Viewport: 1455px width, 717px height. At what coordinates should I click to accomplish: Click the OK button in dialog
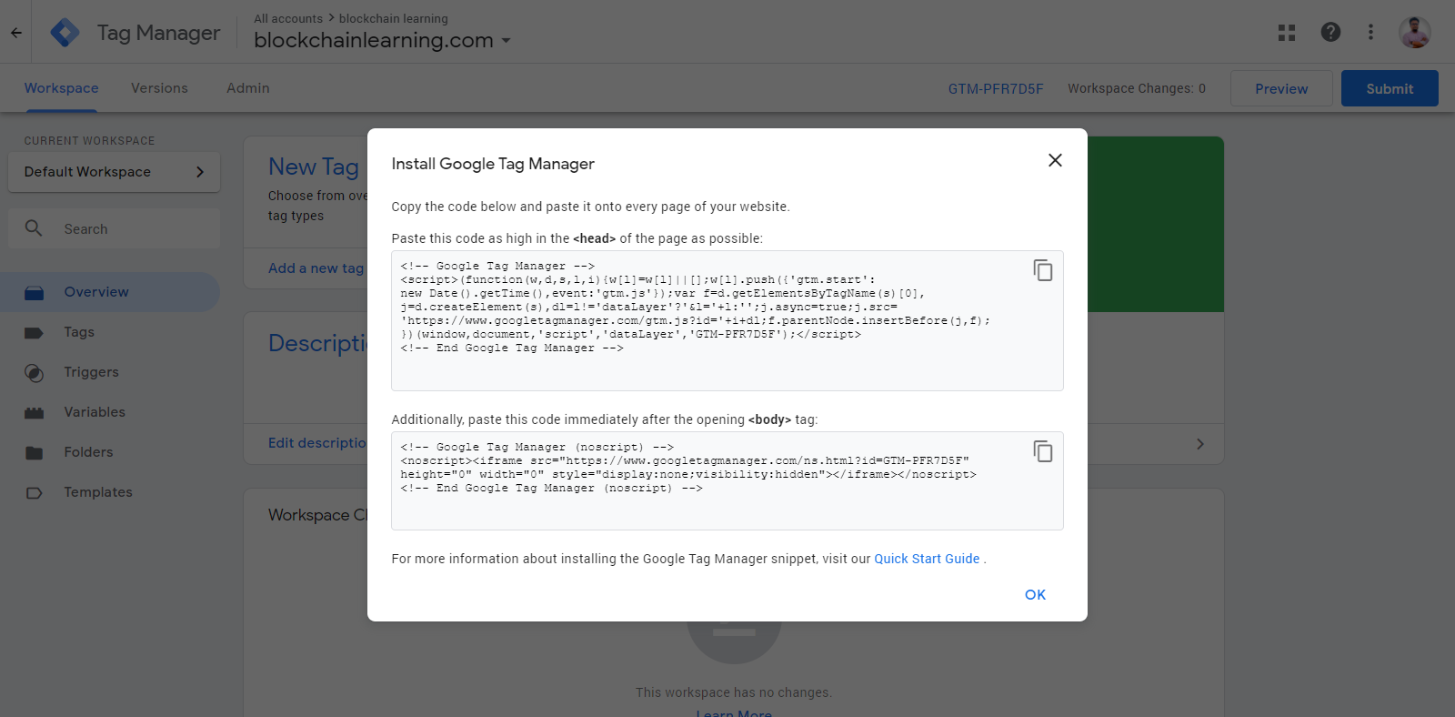pos(1035,594)
